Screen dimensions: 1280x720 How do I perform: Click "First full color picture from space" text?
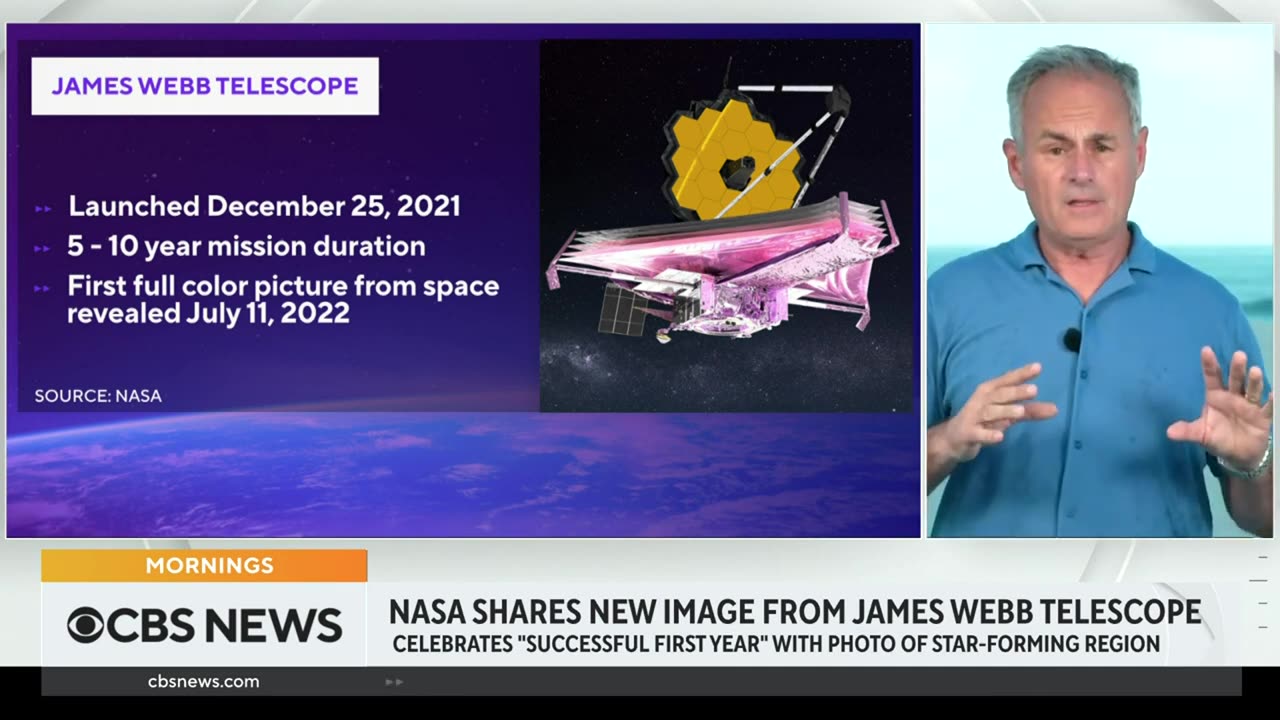283,286
